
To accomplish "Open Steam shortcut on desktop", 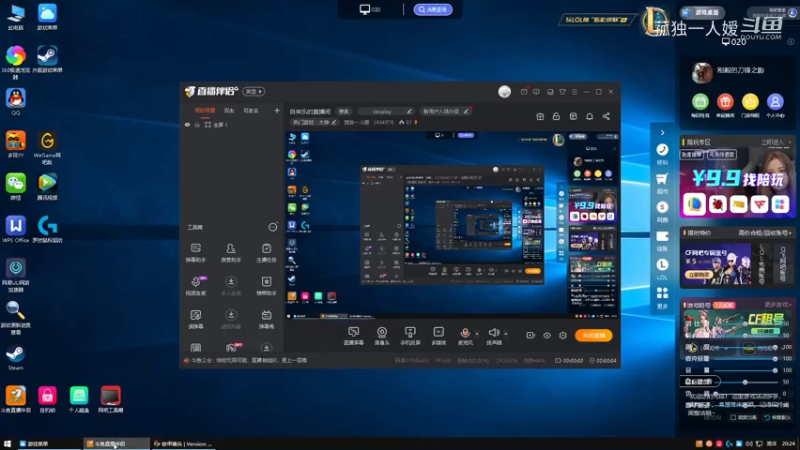I will click(x=15, y=357).
